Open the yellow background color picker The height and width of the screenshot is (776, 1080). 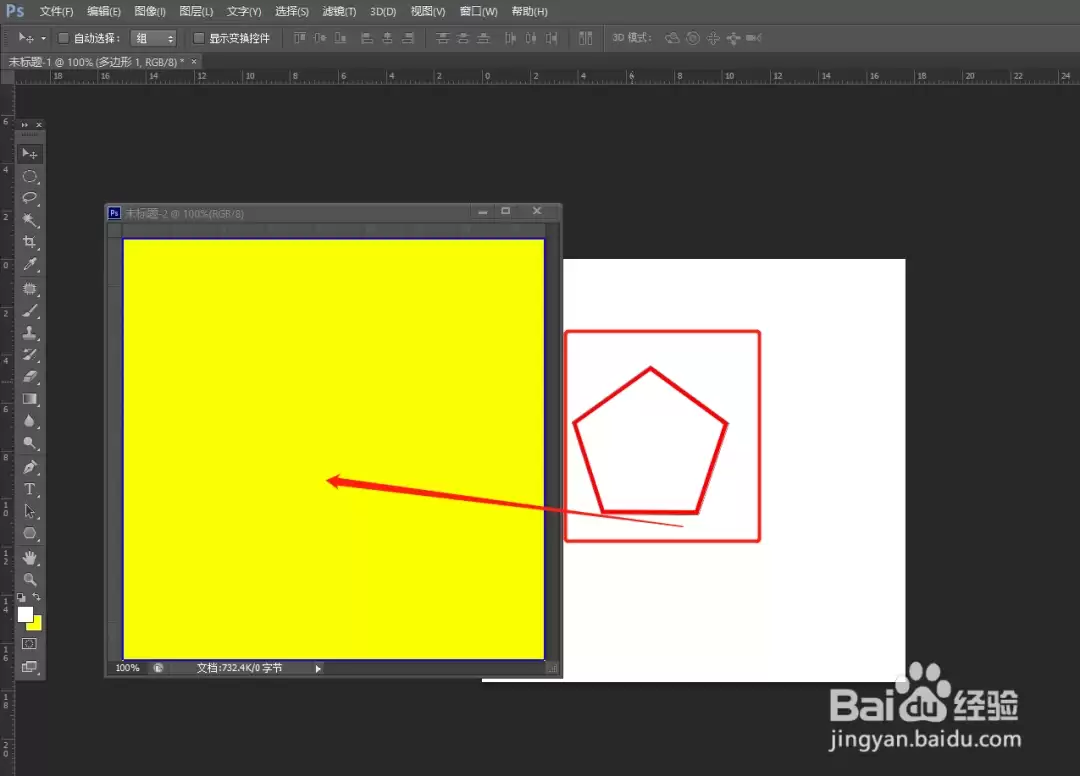pos(37,625)
